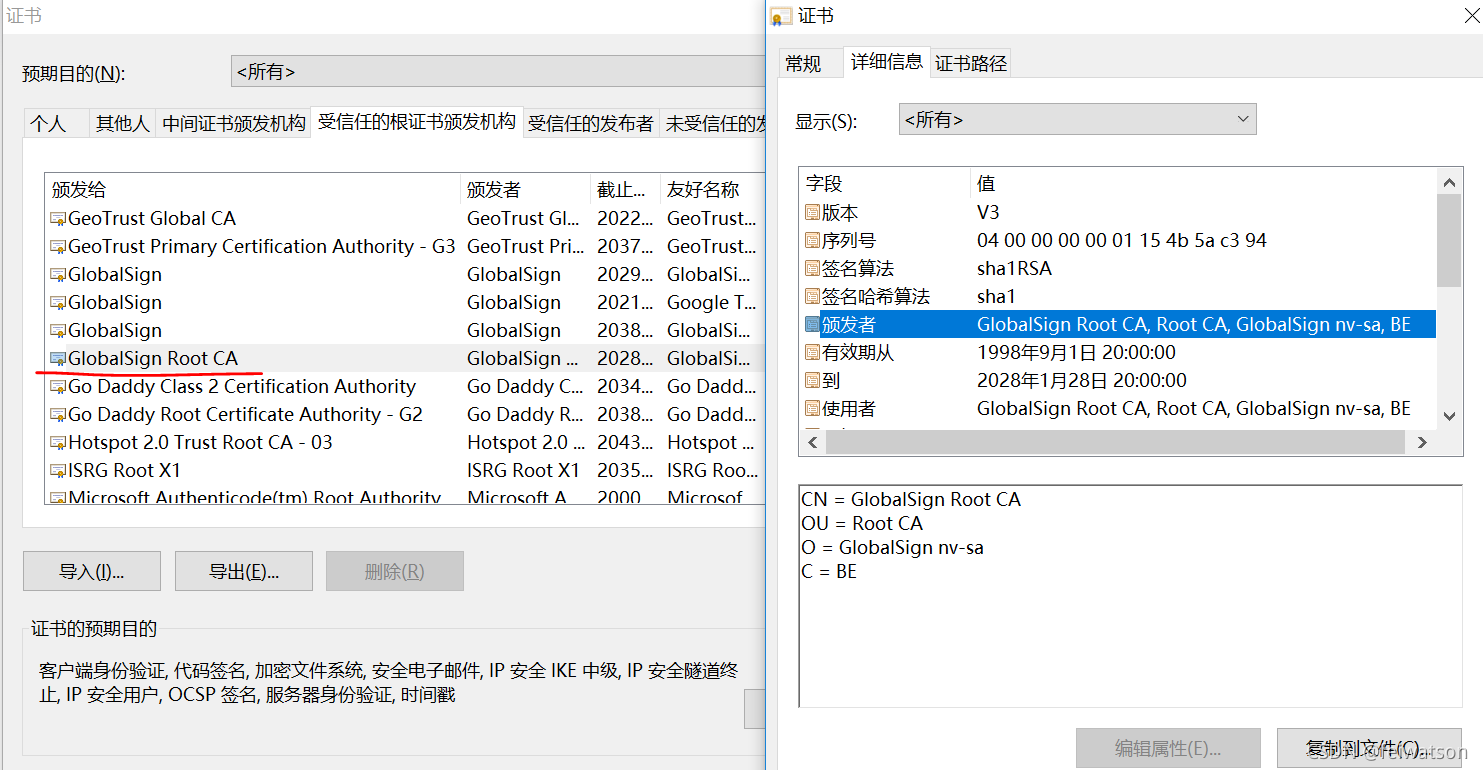Viewport: 1483px width, 770px height.
Task: Click the ISRG Root X1 certificate icon
Action: (58, 470)
